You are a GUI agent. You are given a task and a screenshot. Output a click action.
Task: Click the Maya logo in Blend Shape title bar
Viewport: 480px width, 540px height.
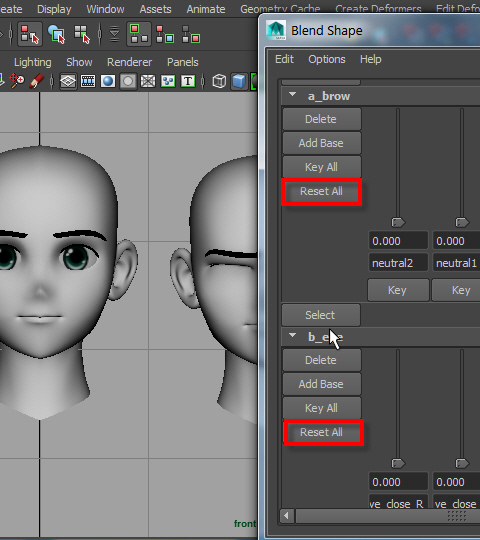(x=276, y=30)
